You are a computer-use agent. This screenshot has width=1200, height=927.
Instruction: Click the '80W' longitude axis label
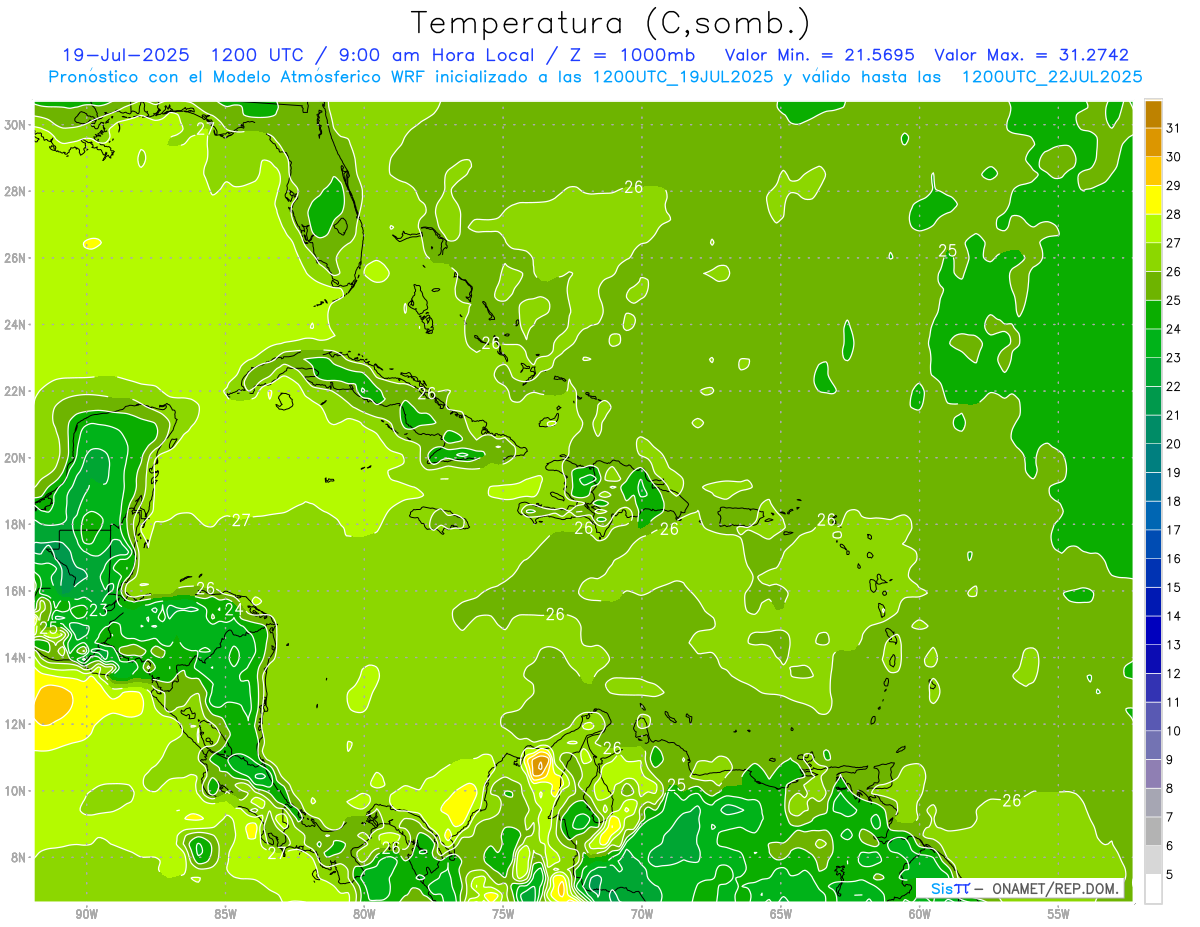[364, 914]
